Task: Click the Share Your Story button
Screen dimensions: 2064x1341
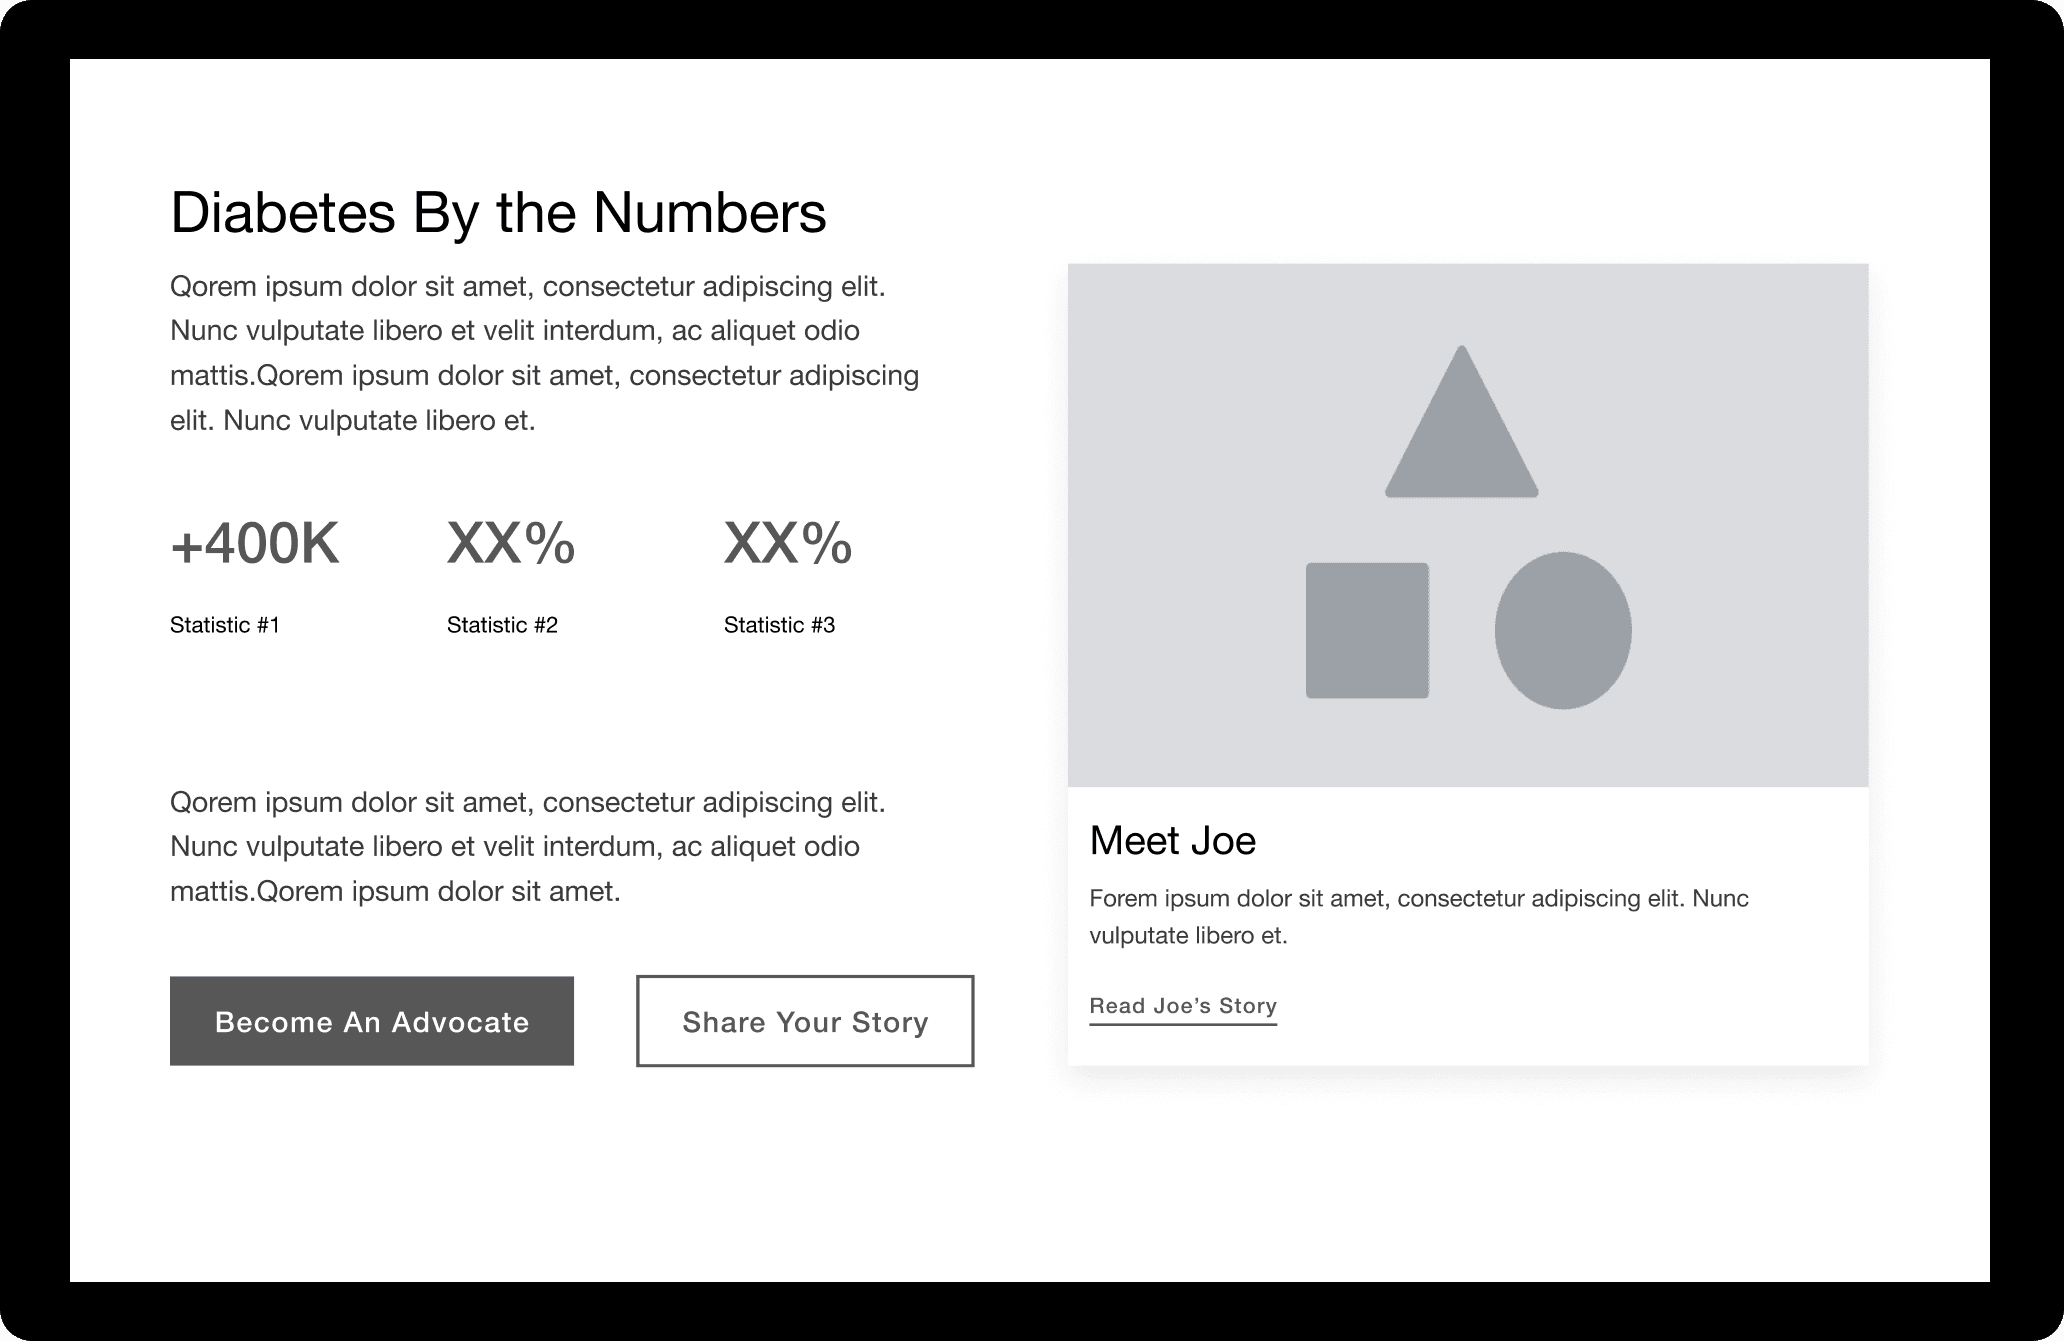Action: point(804,1021)
